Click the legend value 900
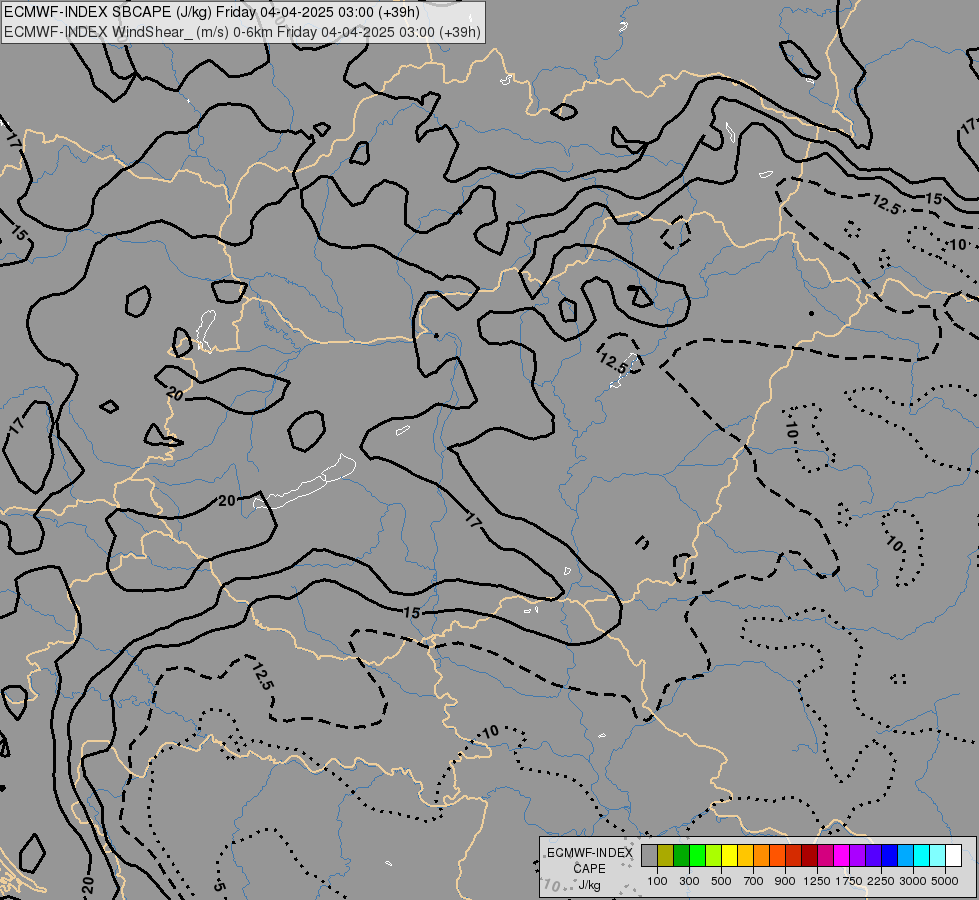The width and height of the screenshot is (979, 900). (785, 881)
